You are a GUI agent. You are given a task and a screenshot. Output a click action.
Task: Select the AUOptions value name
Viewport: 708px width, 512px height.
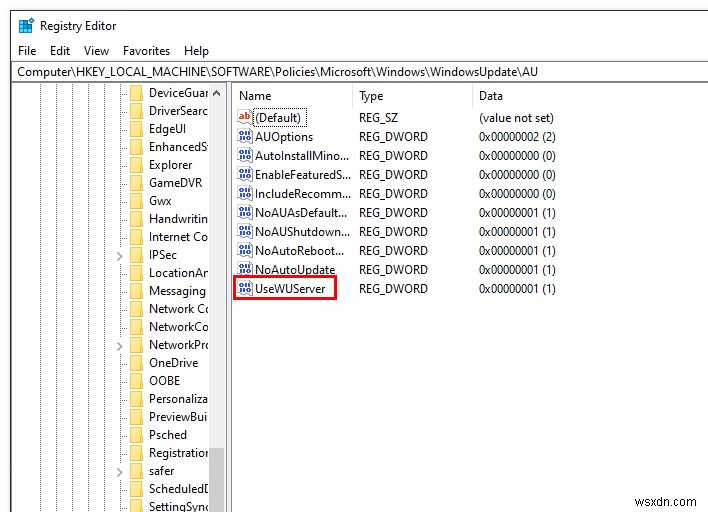(284, 137)
